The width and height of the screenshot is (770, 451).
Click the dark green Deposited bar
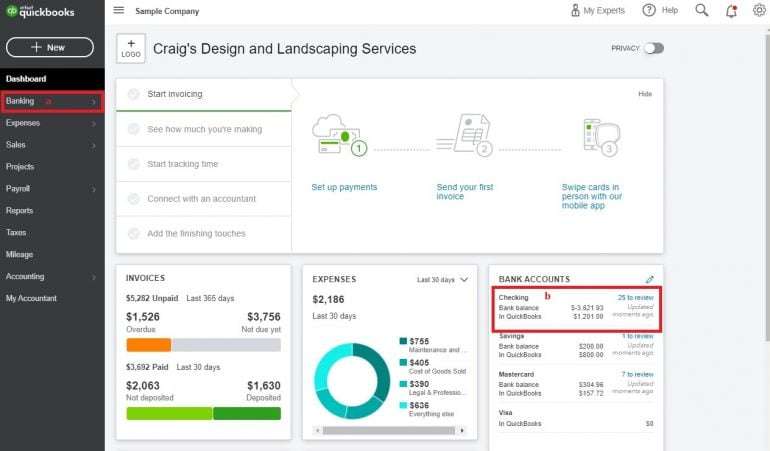point(247,413)
